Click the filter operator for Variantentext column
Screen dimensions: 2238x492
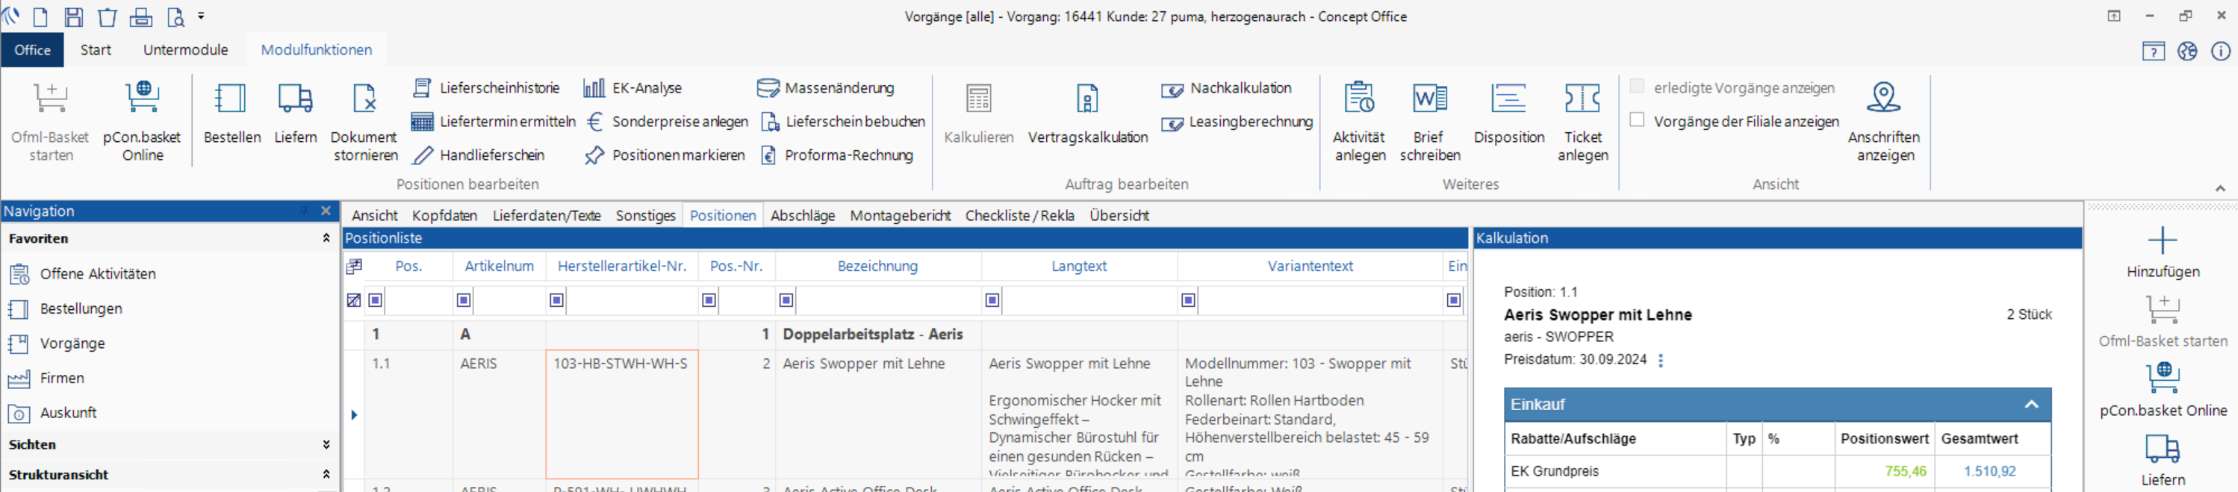tap(1188, 300)
